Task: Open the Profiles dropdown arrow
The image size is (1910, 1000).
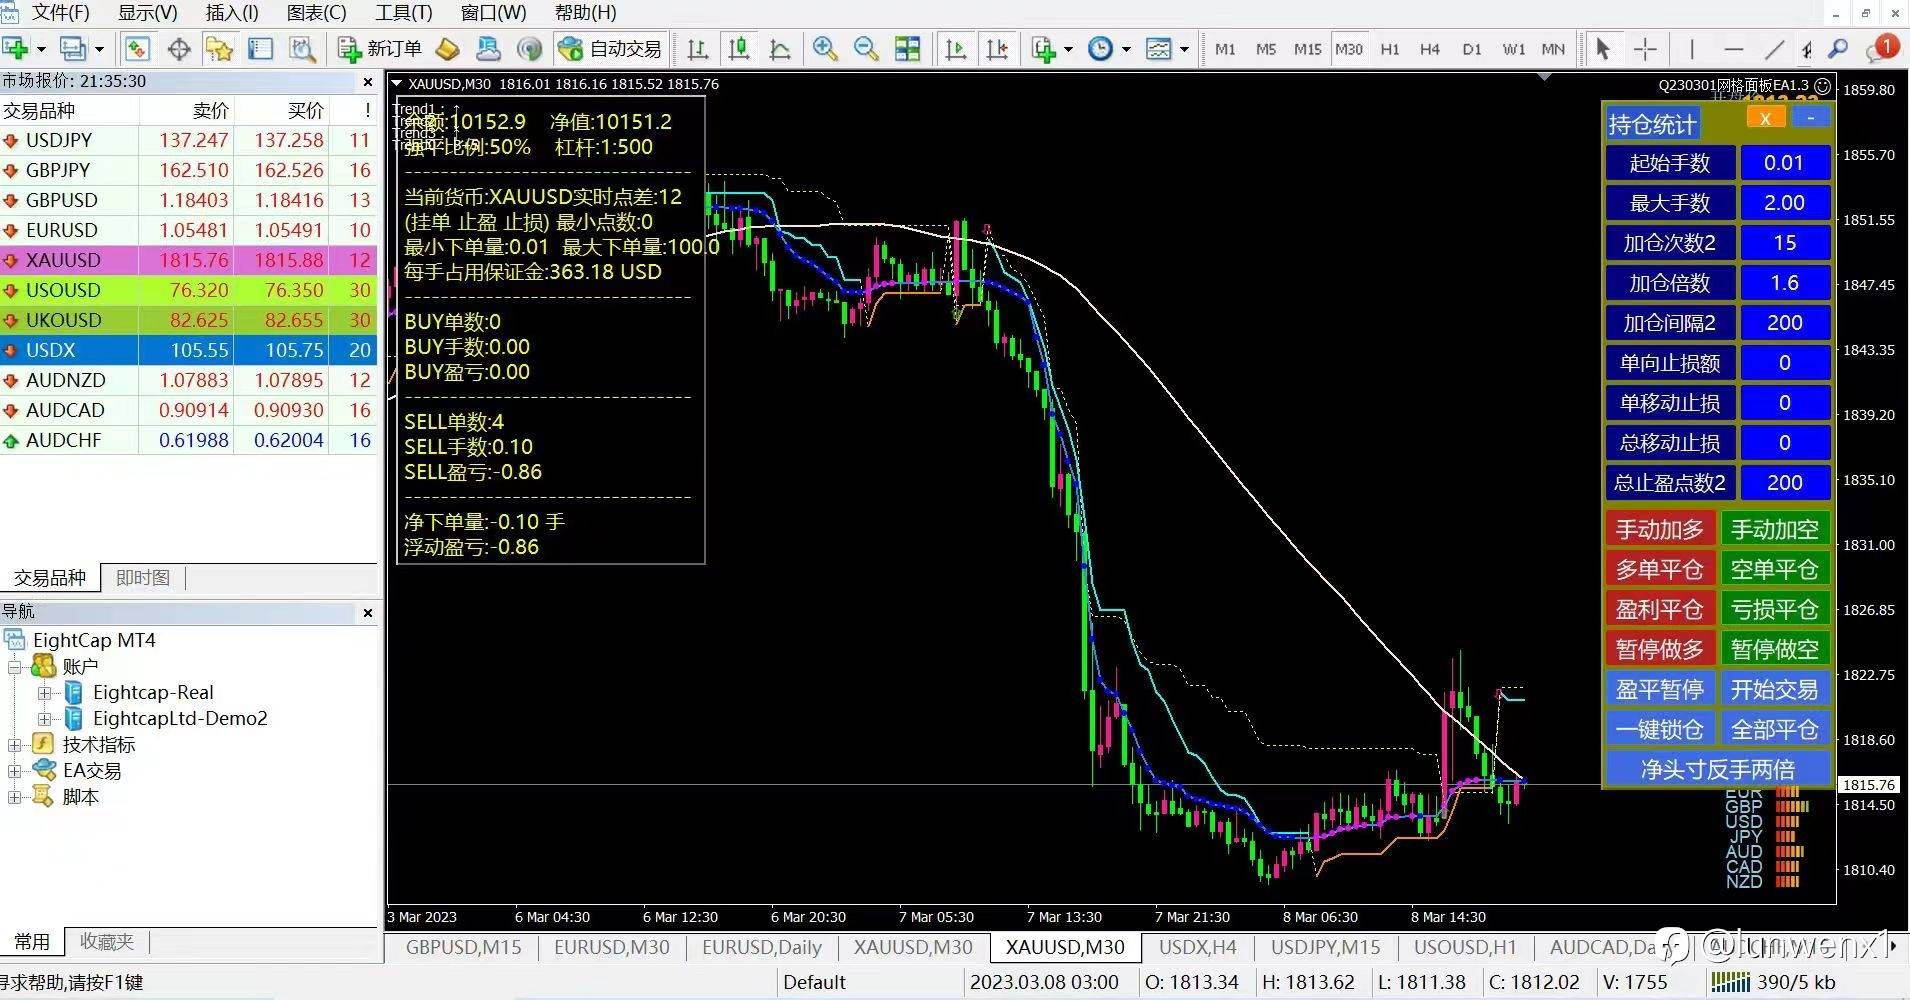Action: click(99, 48)
